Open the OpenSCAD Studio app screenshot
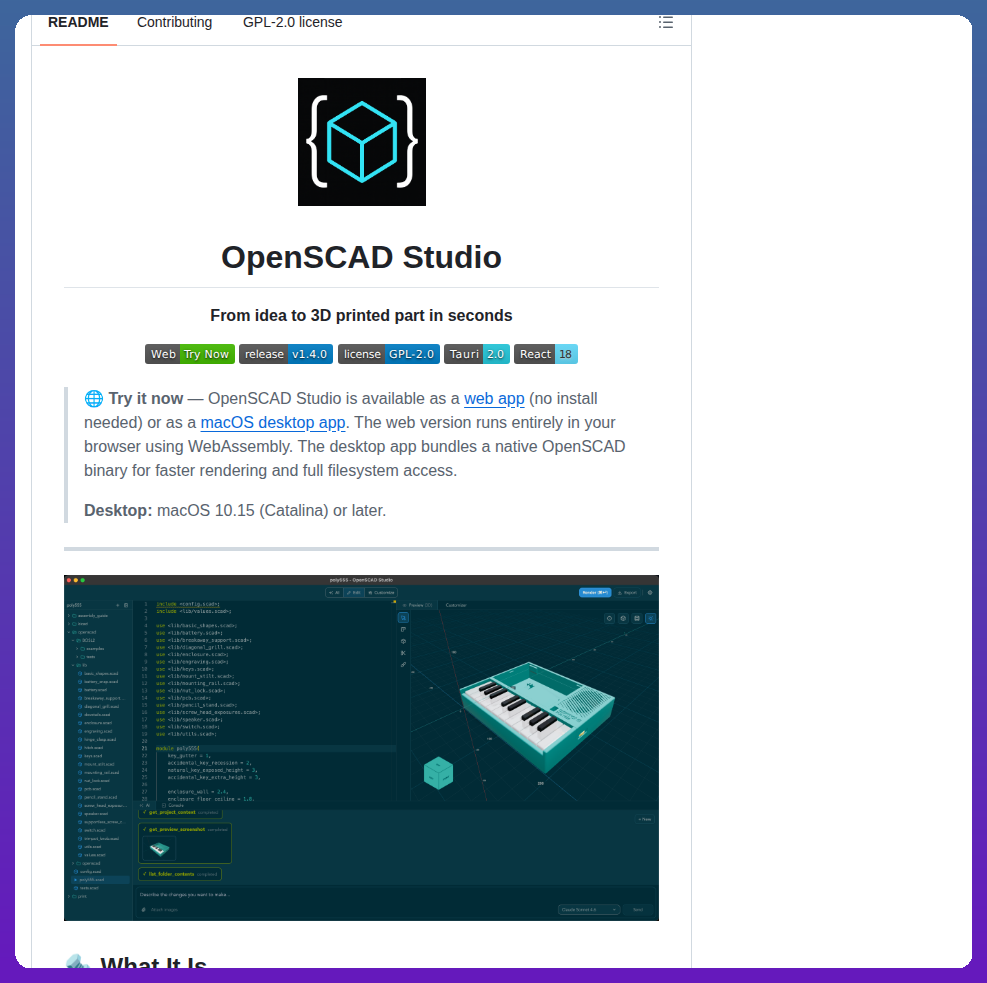Viewport: 987px width, 983px height. point(361,748)
